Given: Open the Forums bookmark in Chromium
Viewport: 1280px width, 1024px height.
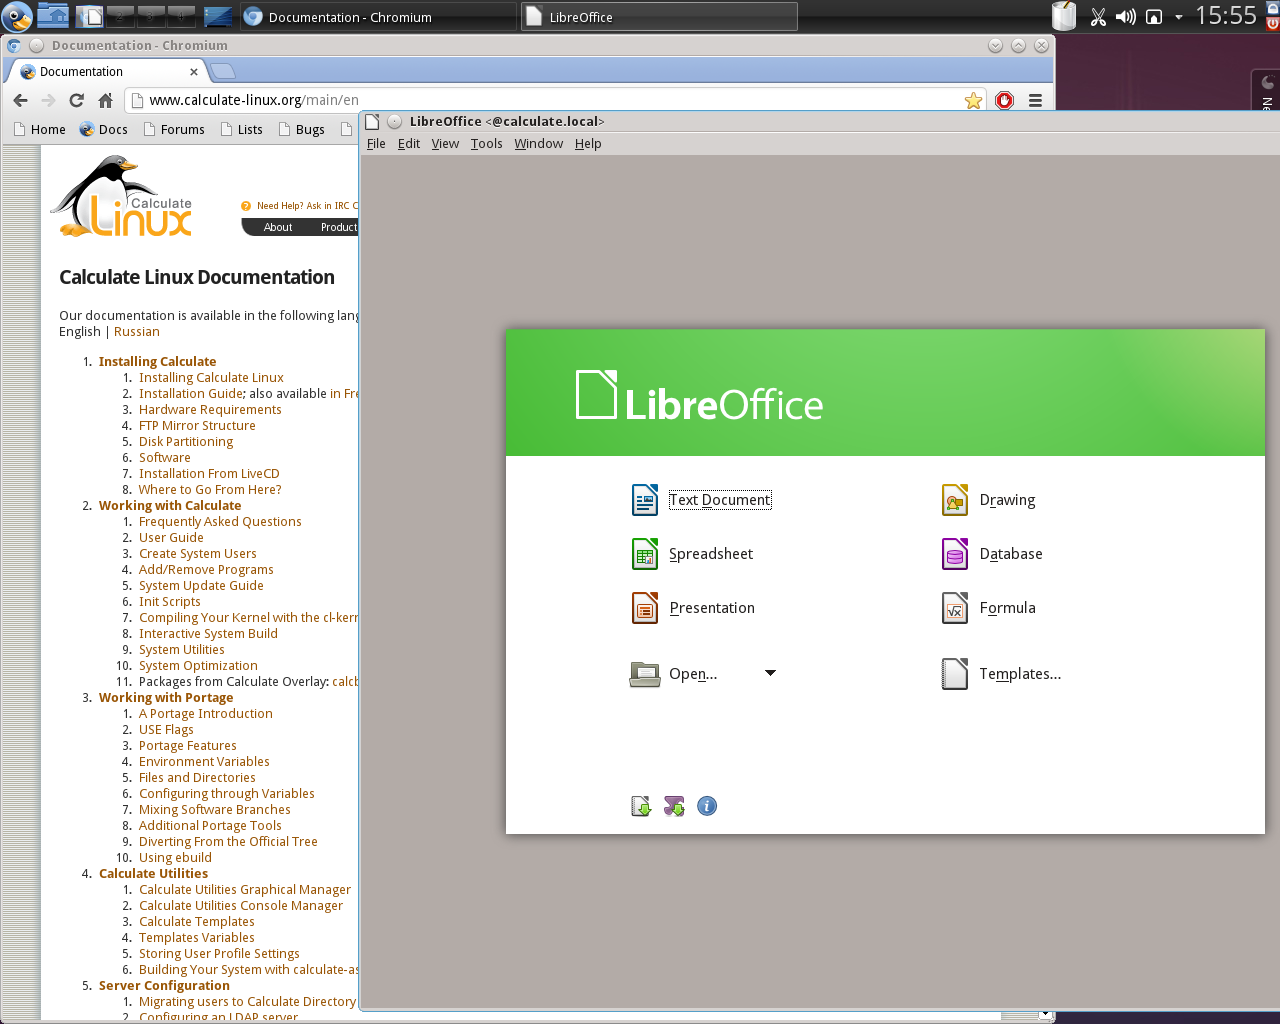Looking at the screenshot, I should click(x=174, y=130).
